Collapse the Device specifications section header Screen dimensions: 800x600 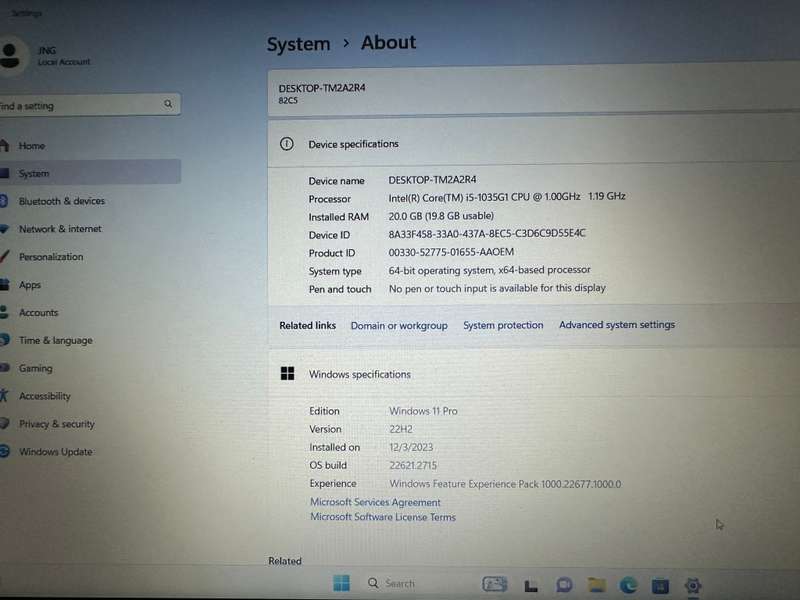(534, 142)
